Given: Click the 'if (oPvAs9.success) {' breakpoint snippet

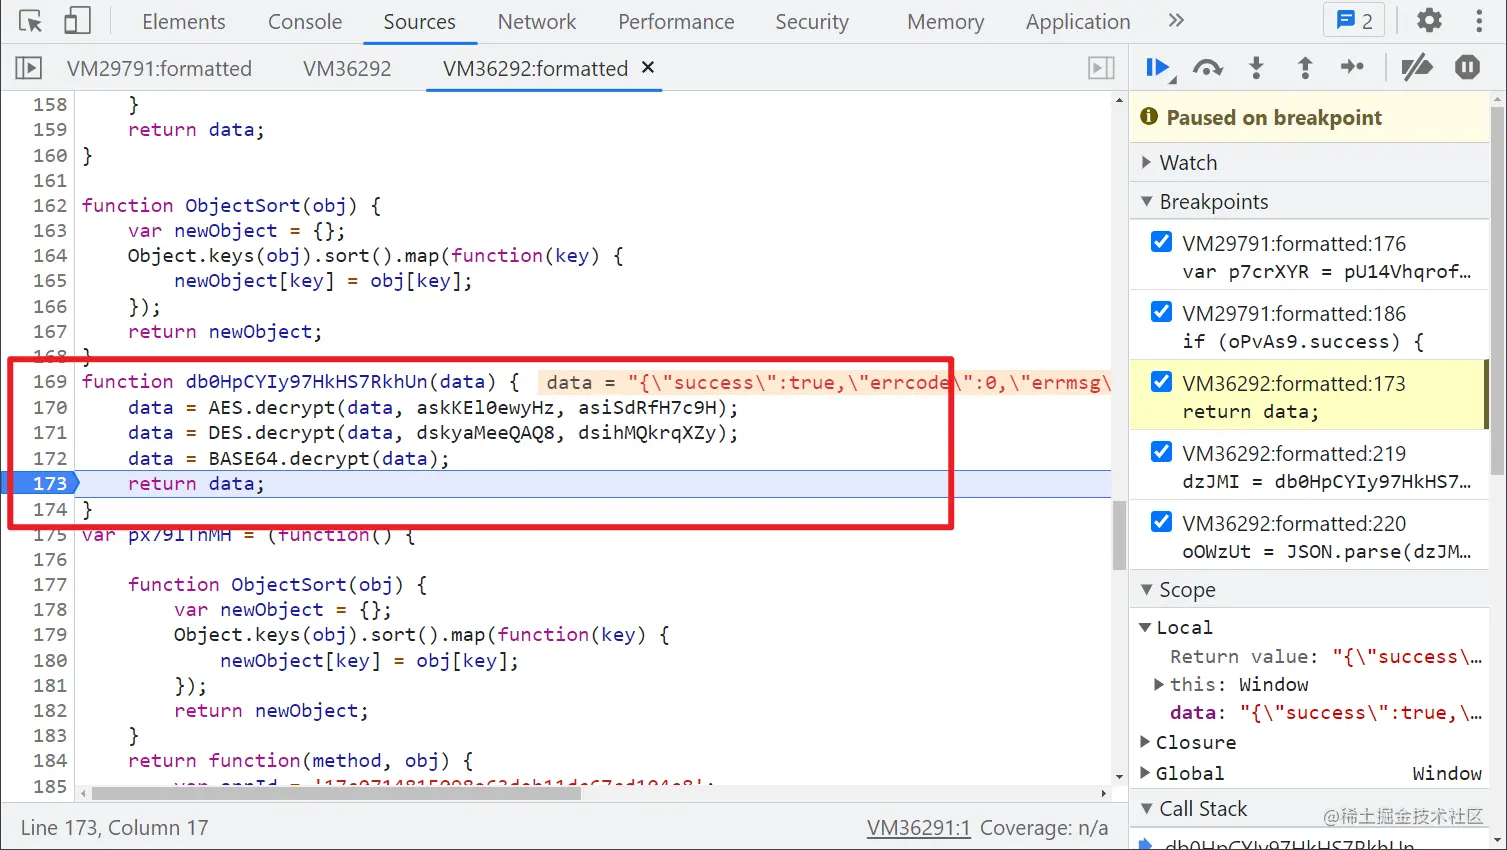Looking at the screenshot, I should [x=1303, y=341].
